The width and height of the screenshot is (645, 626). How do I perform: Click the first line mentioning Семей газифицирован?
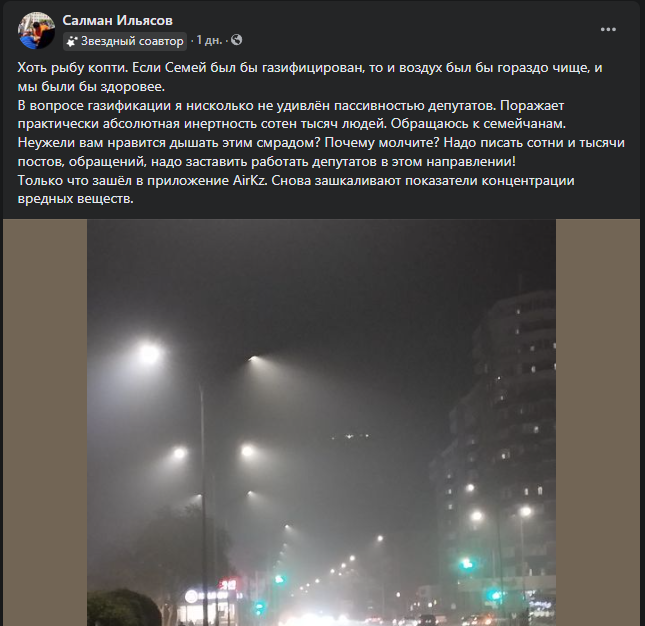310,68
